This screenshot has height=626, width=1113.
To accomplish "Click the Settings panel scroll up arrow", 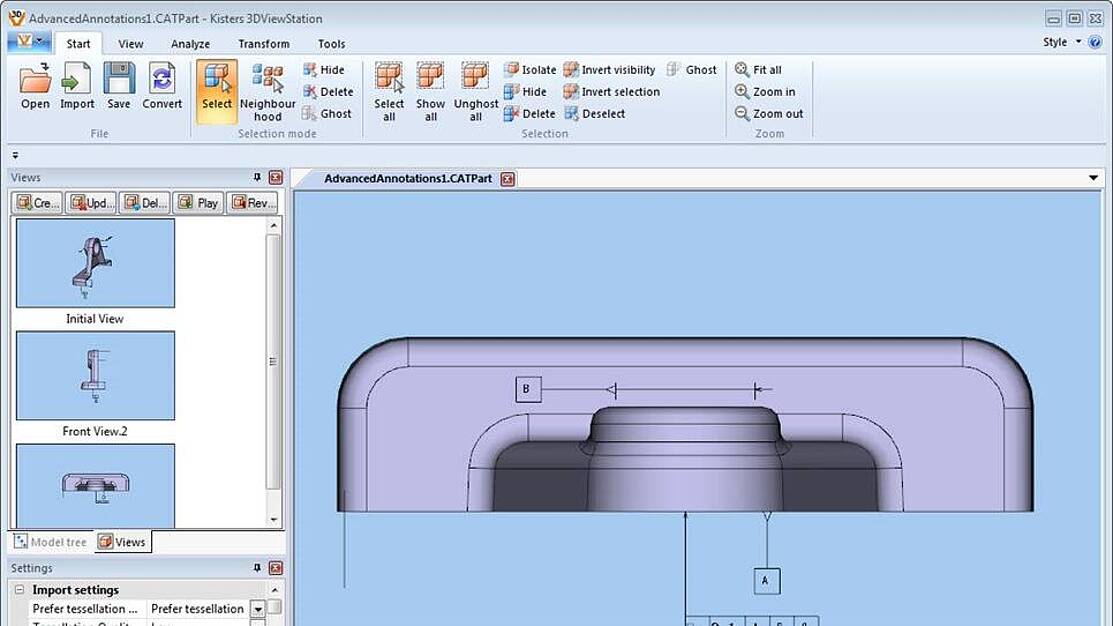I will point(275,590).
